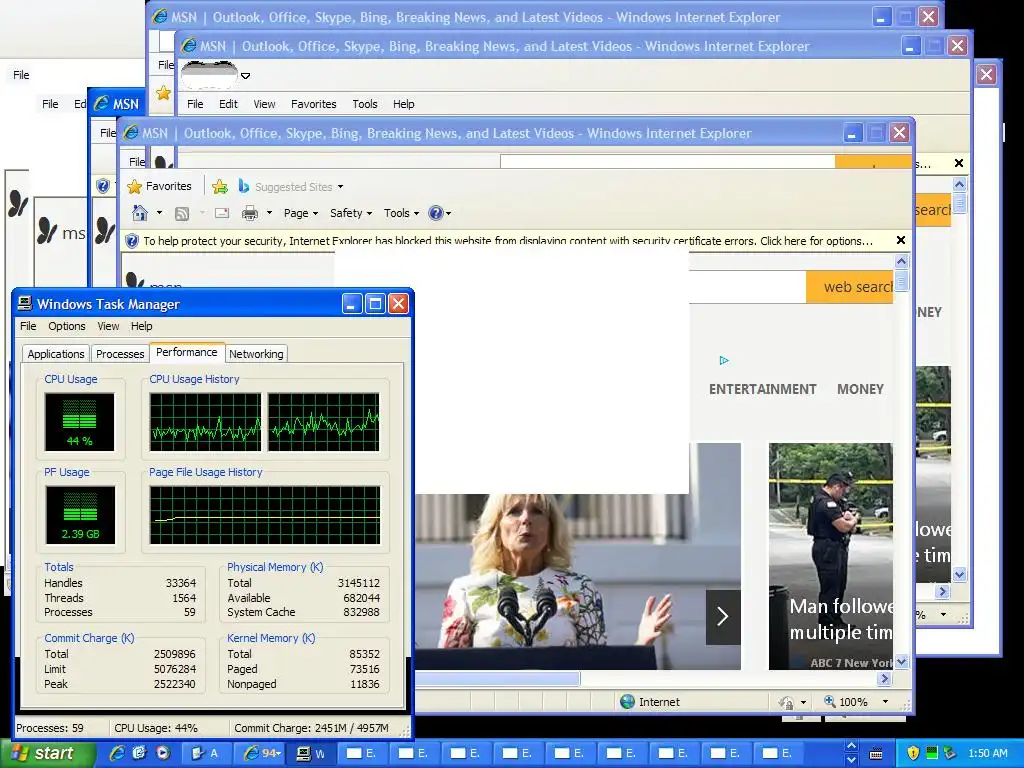
Task: Open Task Manager Help menu
Action: [x=142, y=326]
